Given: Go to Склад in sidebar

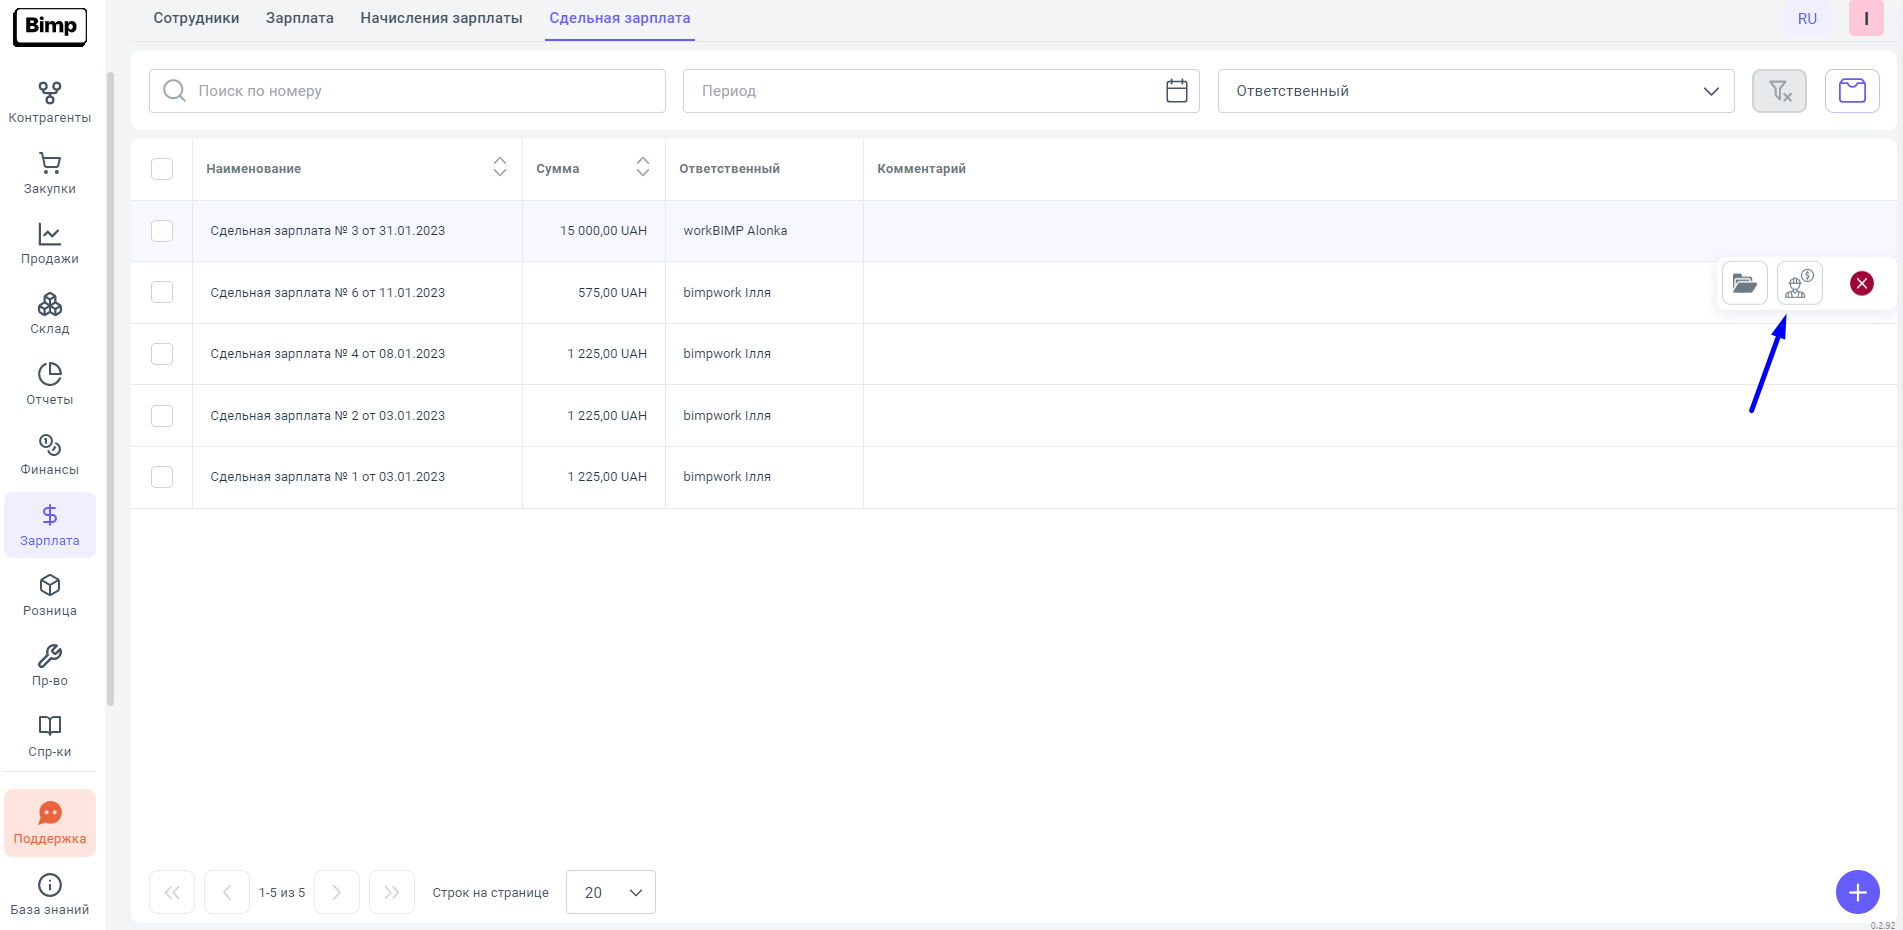Looking at the screenshot, I should tap(49, 314).
